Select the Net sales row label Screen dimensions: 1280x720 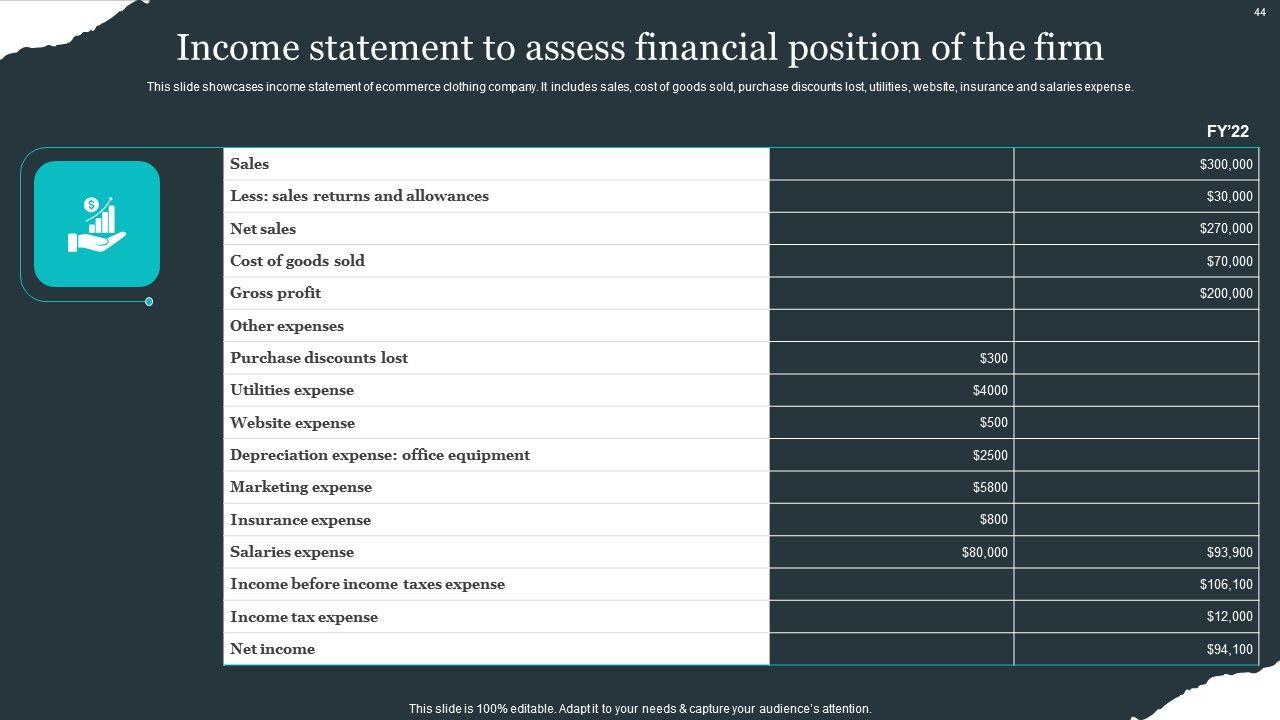pos(263,229)
